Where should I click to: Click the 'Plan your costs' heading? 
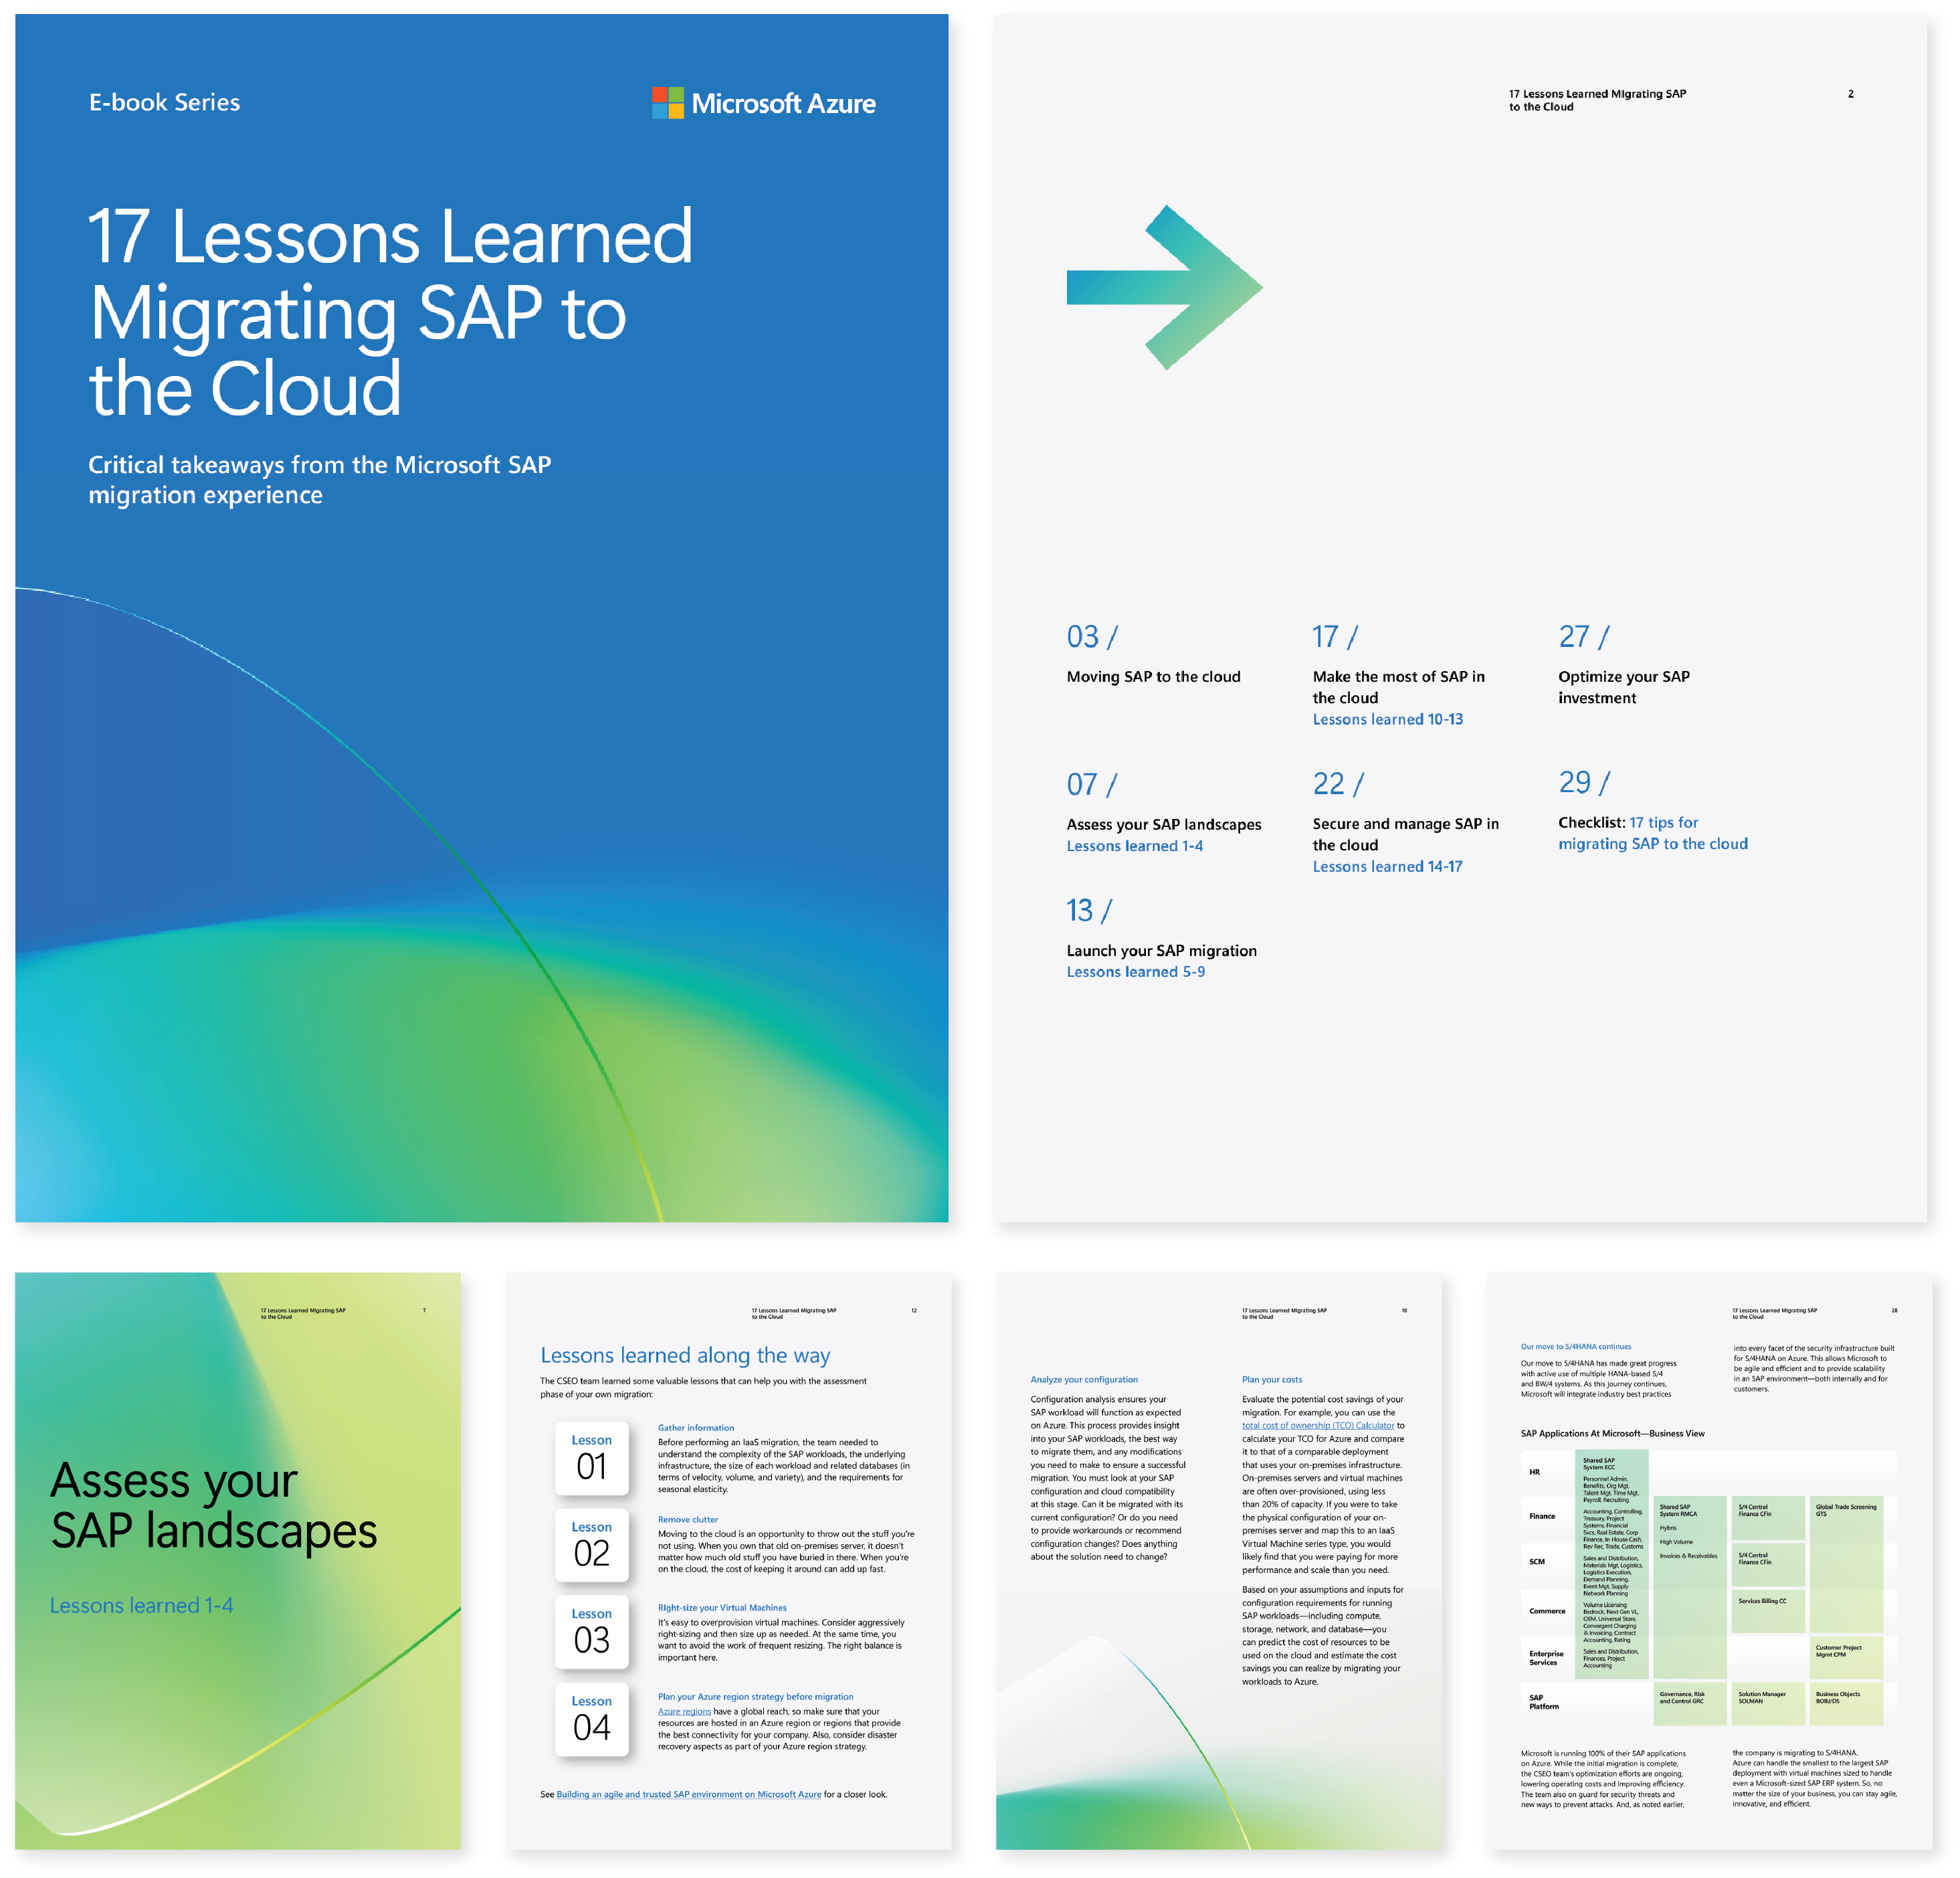pos(1272,1379)
